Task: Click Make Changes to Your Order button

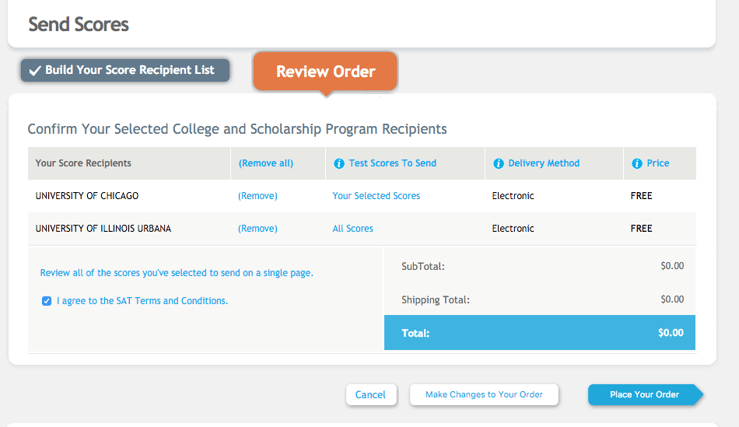Action: coord(484,394)
